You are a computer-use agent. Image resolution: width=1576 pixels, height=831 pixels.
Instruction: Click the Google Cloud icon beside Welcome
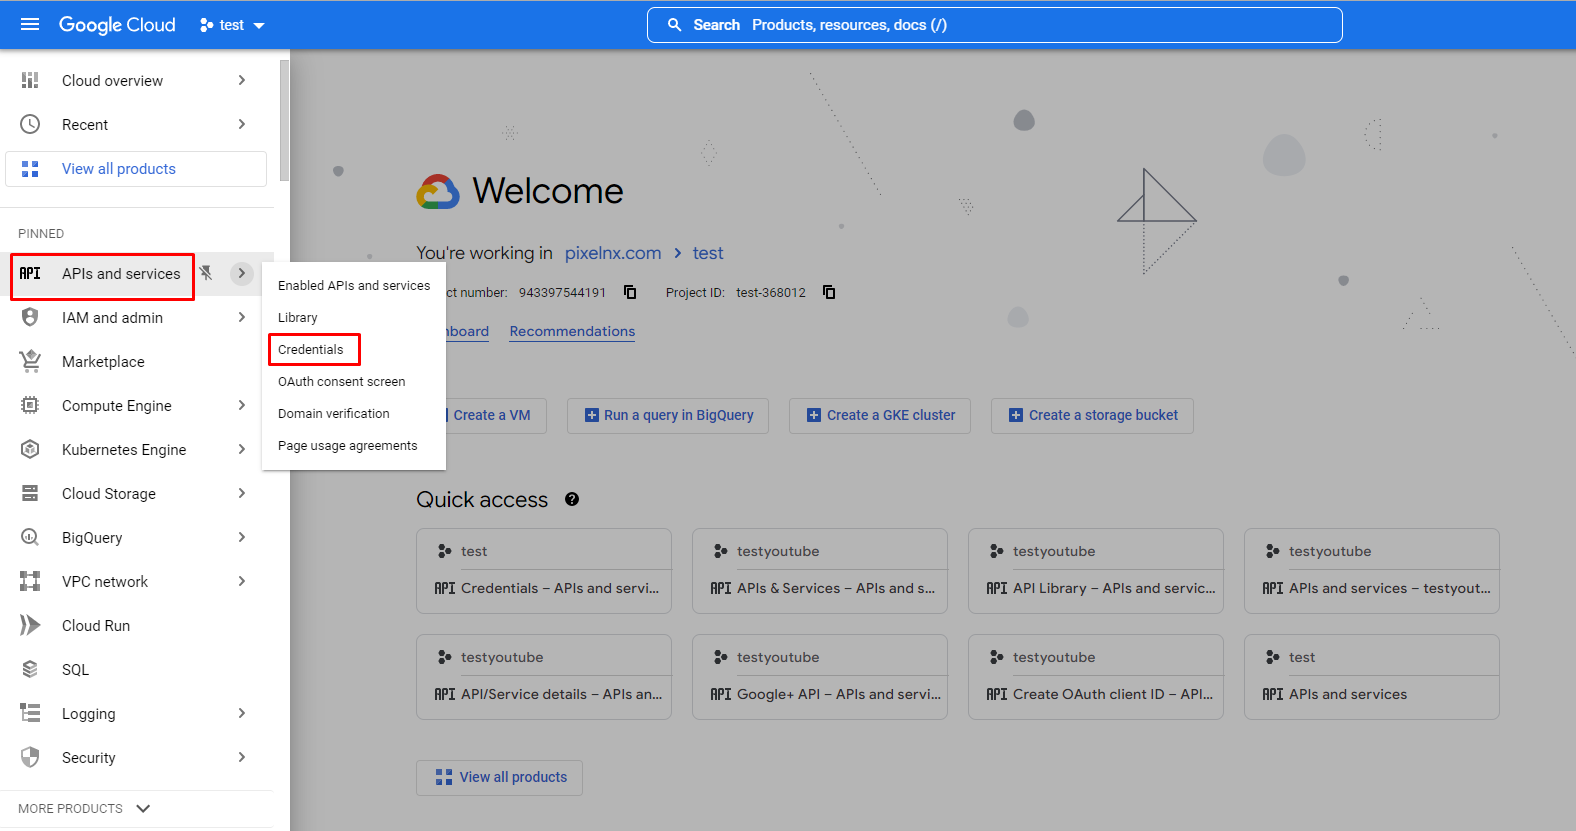click(438, 191)
